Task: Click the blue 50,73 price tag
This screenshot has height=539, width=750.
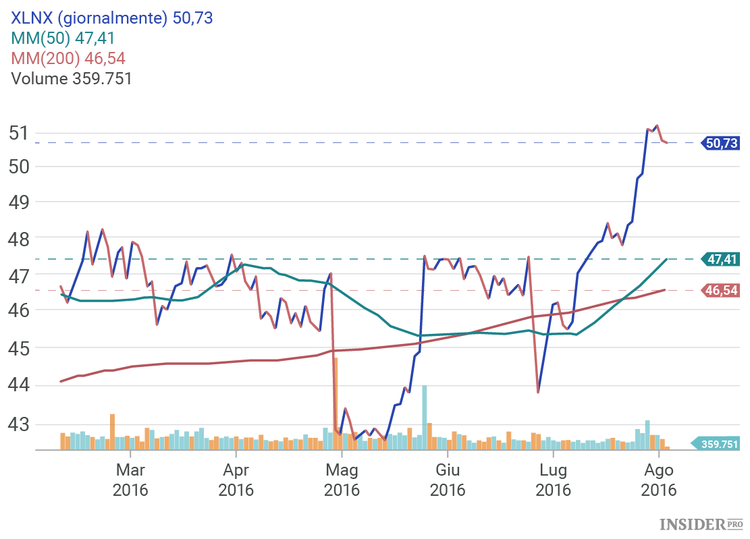Action: pyautogui.click(x=720, y=143)
